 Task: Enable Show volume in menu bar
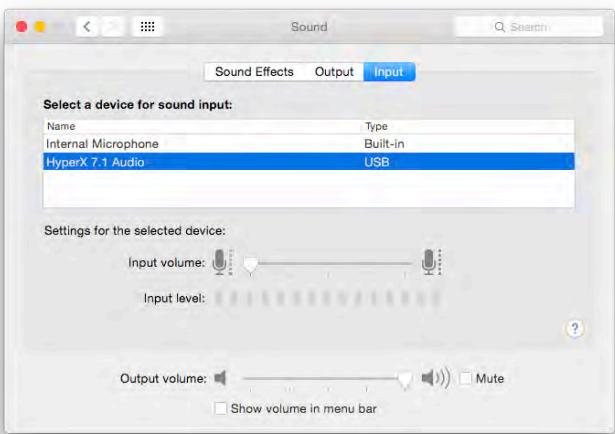click(x=220, y=408)
